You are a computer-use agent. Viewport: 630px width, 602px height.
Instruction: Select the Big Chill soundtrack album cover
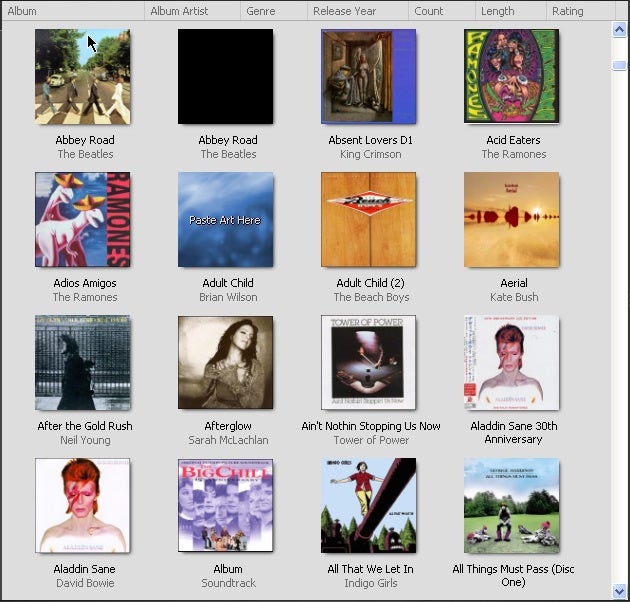[x=225, y=506]
